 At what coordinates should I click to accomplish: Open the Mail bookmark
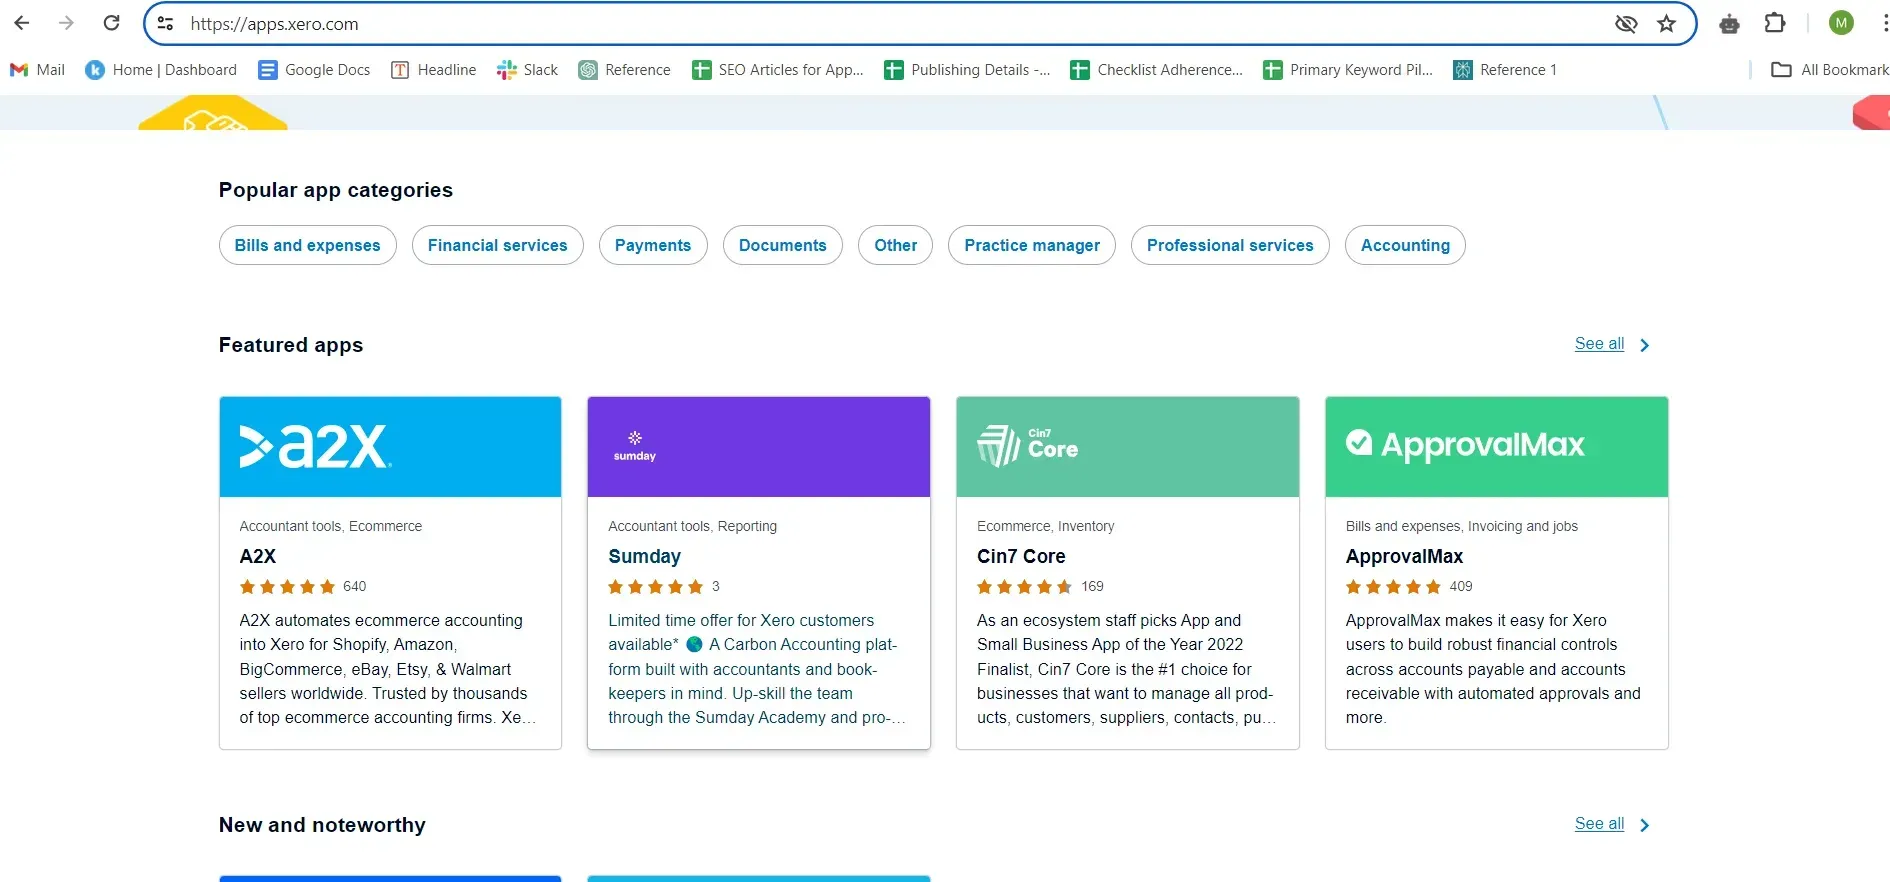pos(37,70)
